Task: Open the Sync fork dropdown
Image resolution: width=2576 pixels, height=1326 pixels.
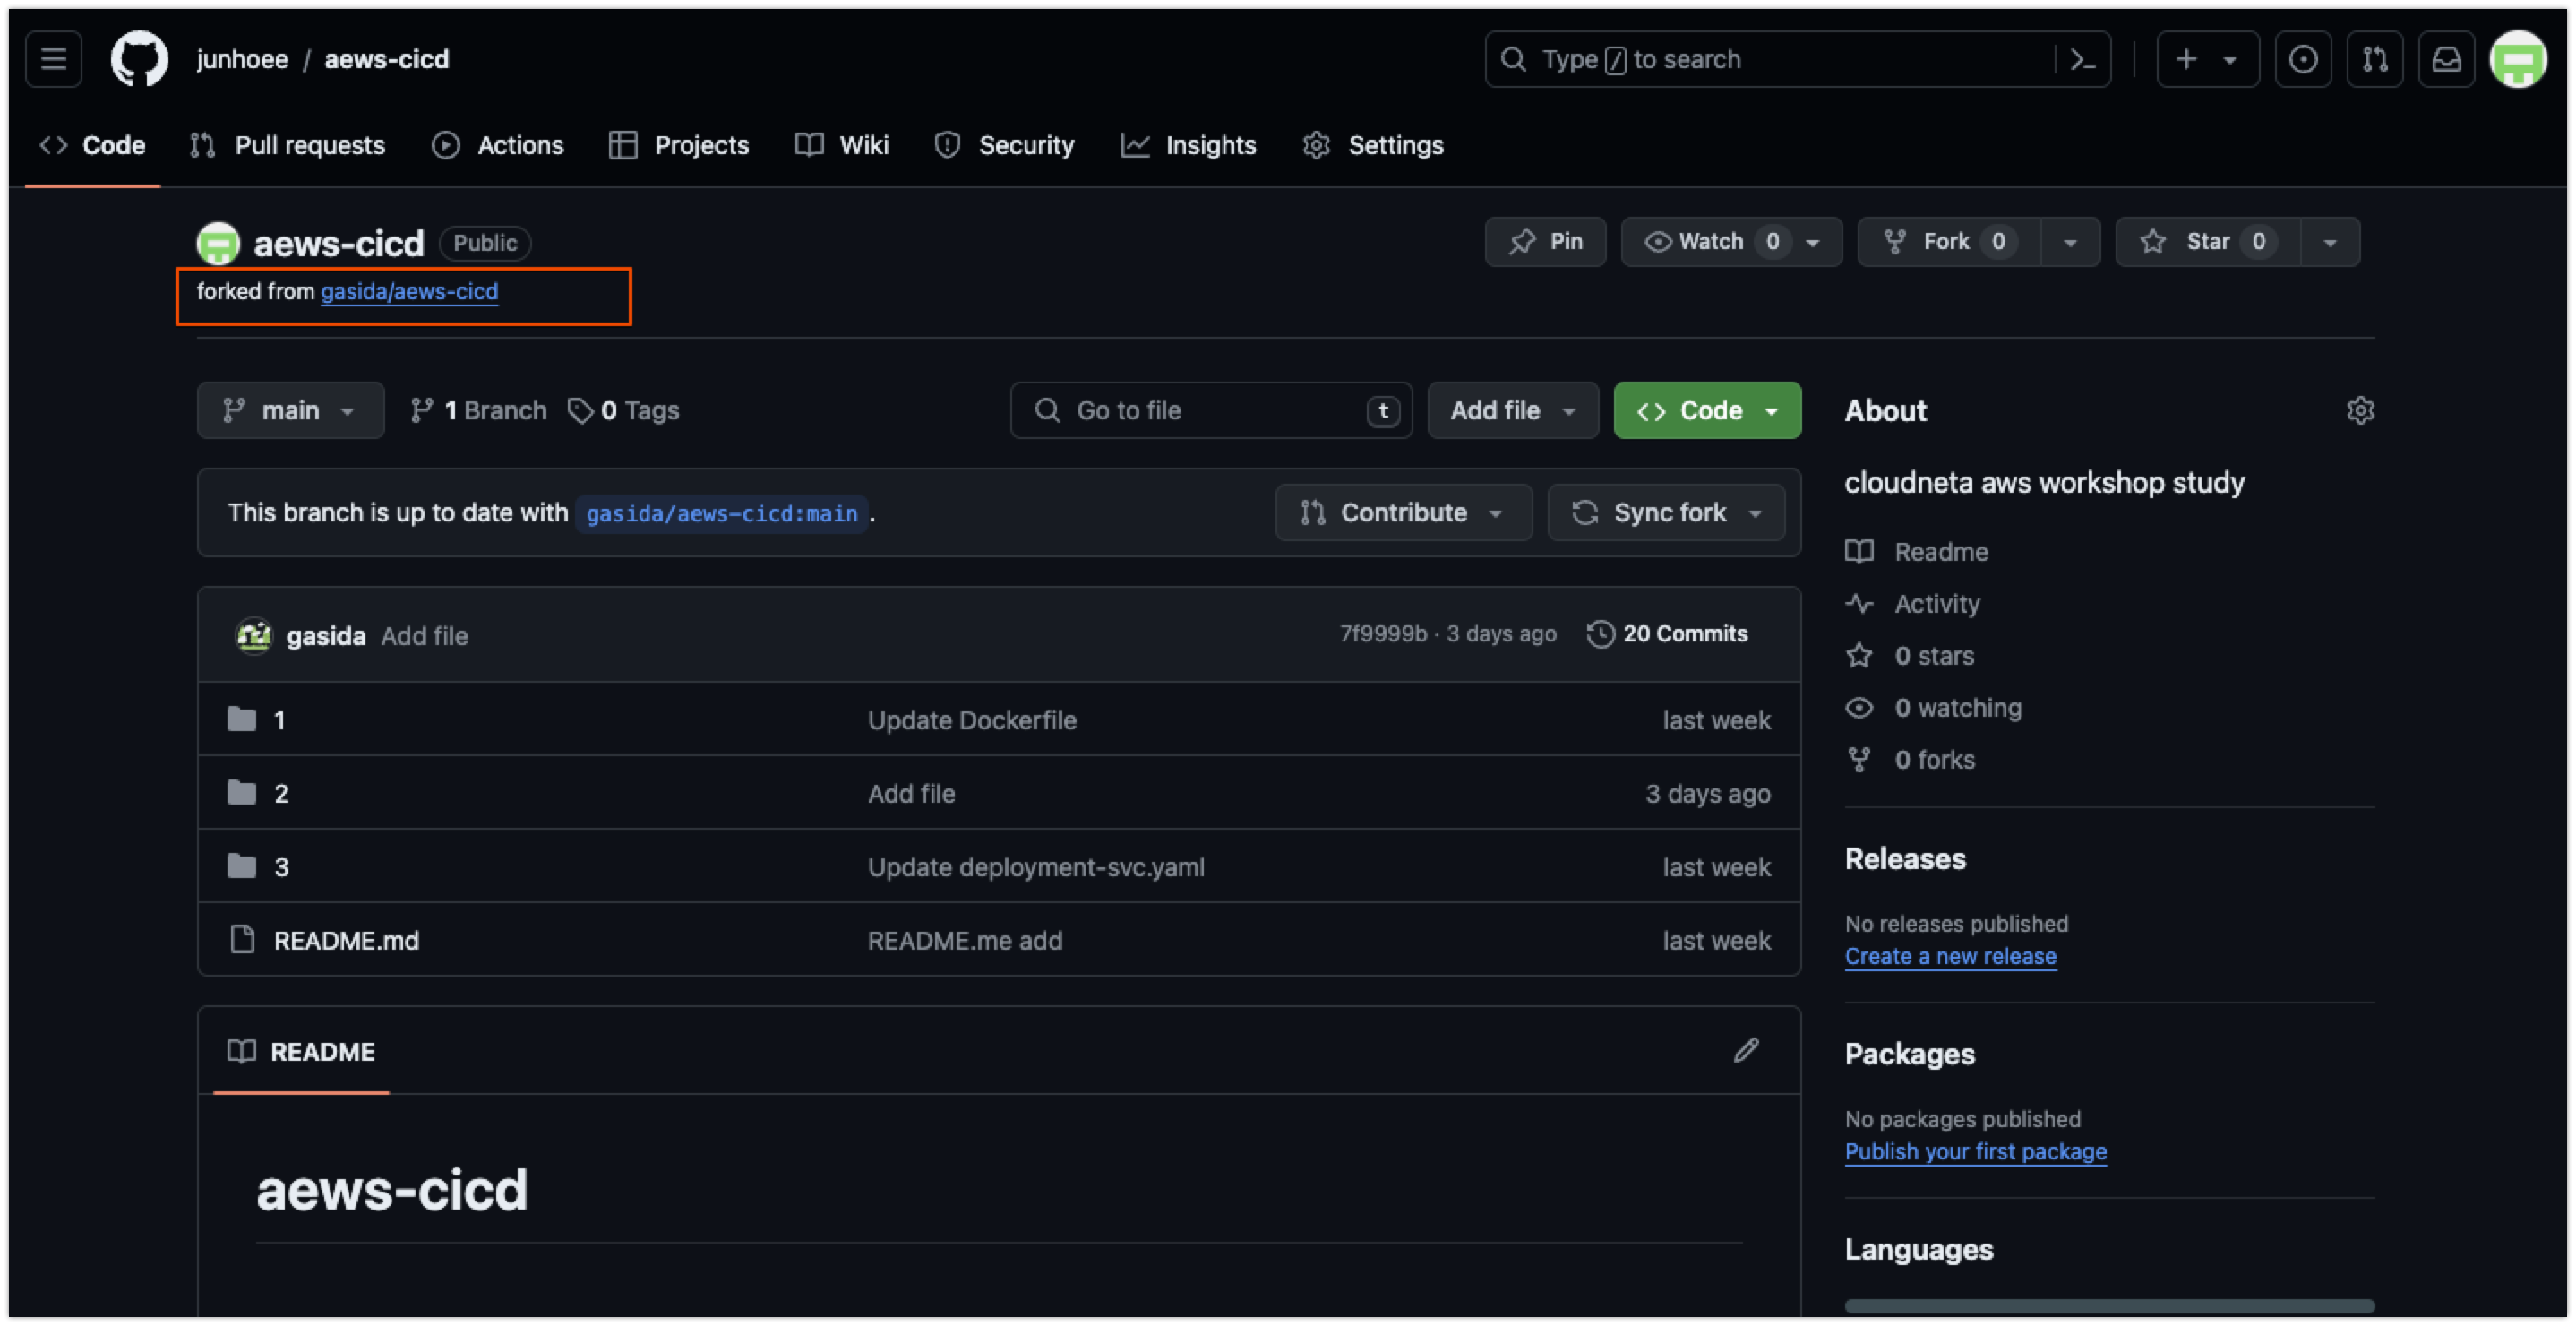Action: (x=1666, y=513)
